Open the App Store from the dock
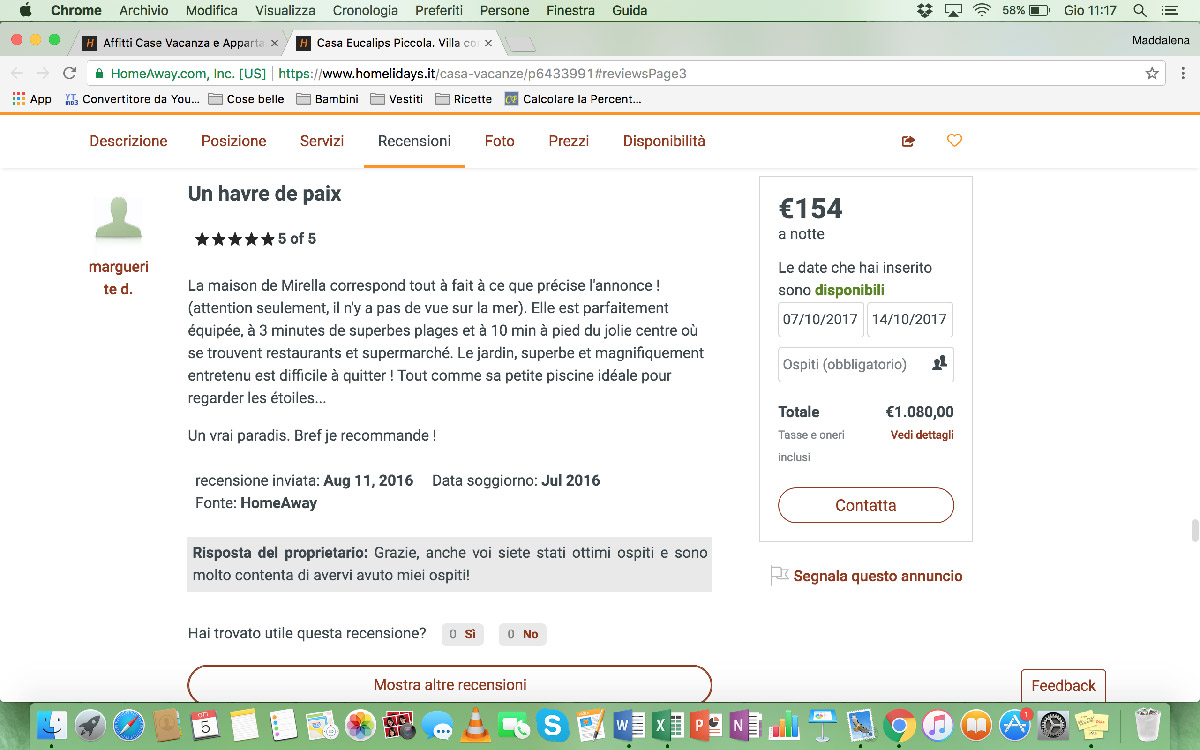 (1015, 724)
